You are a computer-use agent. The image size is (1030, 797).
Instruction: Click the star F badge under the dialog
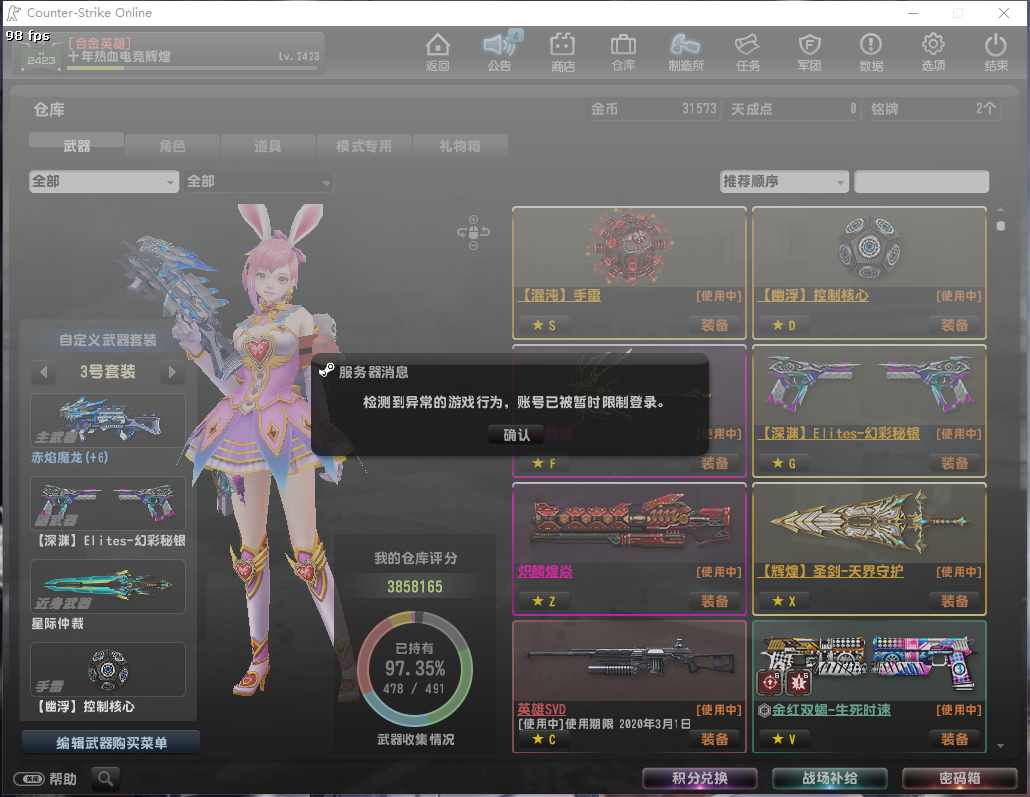pos(544,463)
